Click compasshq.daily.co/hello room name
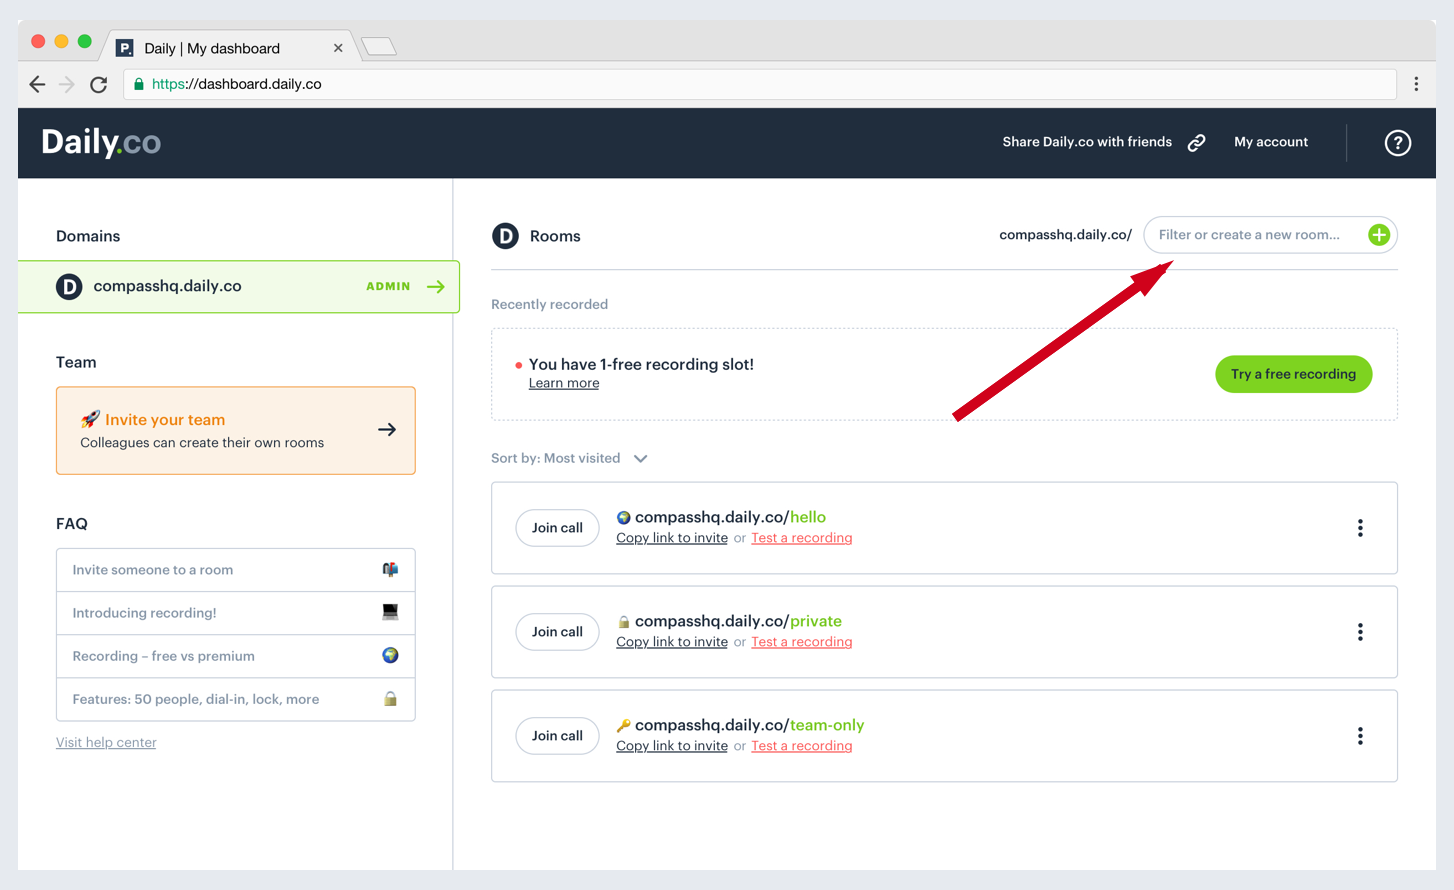Screen dimensions: 1454x890 pos(730,517)
